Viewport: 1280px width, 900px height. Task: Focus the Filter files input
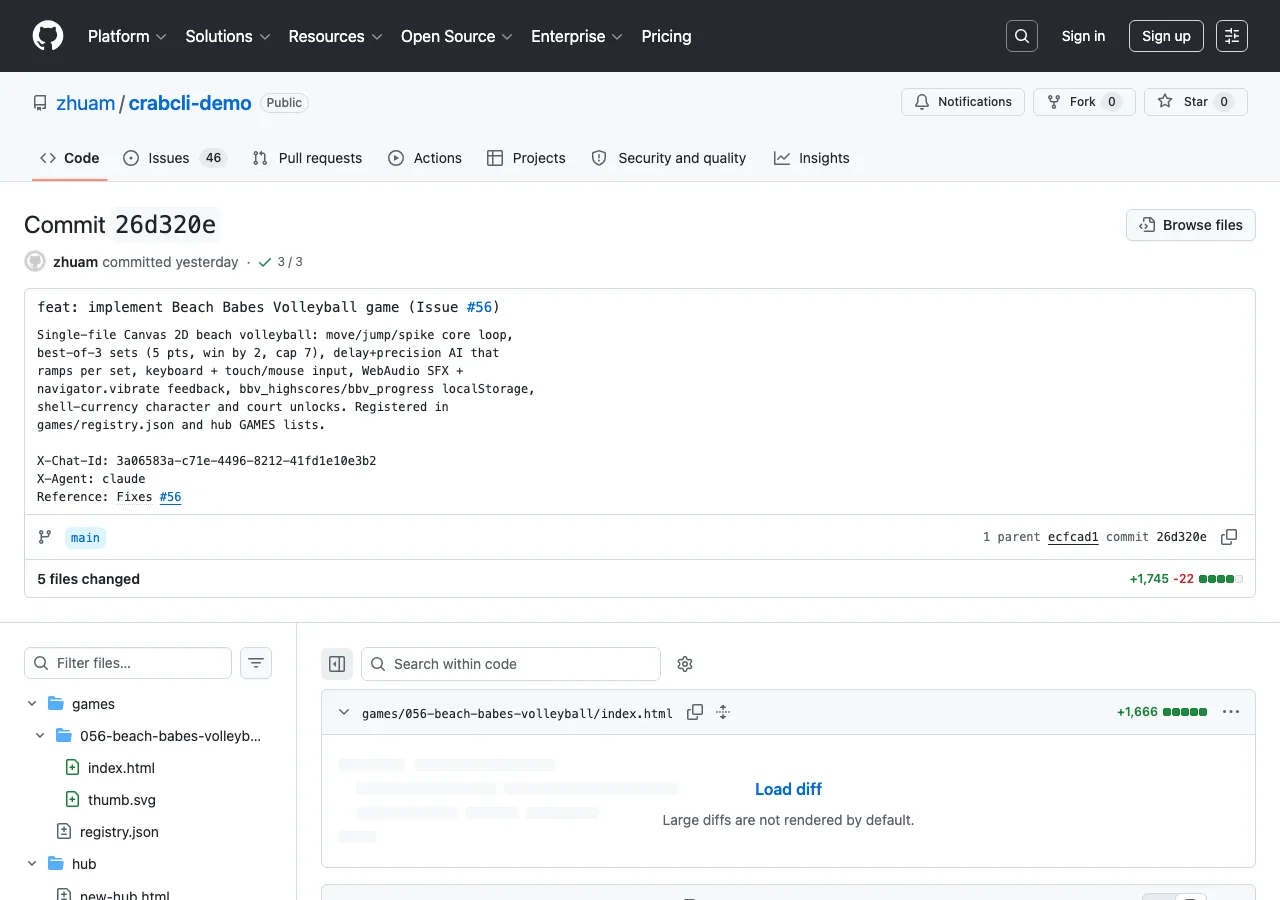tap(128, 663)
